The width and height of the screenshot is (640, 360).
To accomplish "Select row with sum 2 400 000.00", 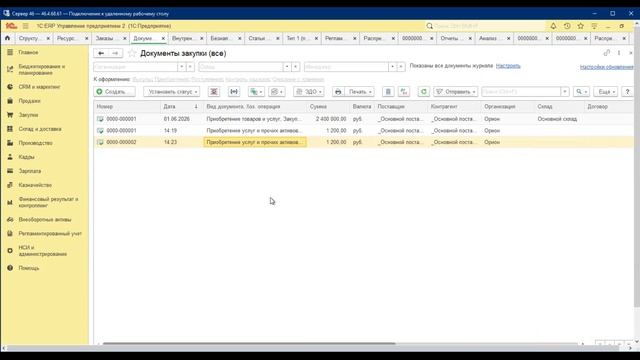I will coord(363,119).
